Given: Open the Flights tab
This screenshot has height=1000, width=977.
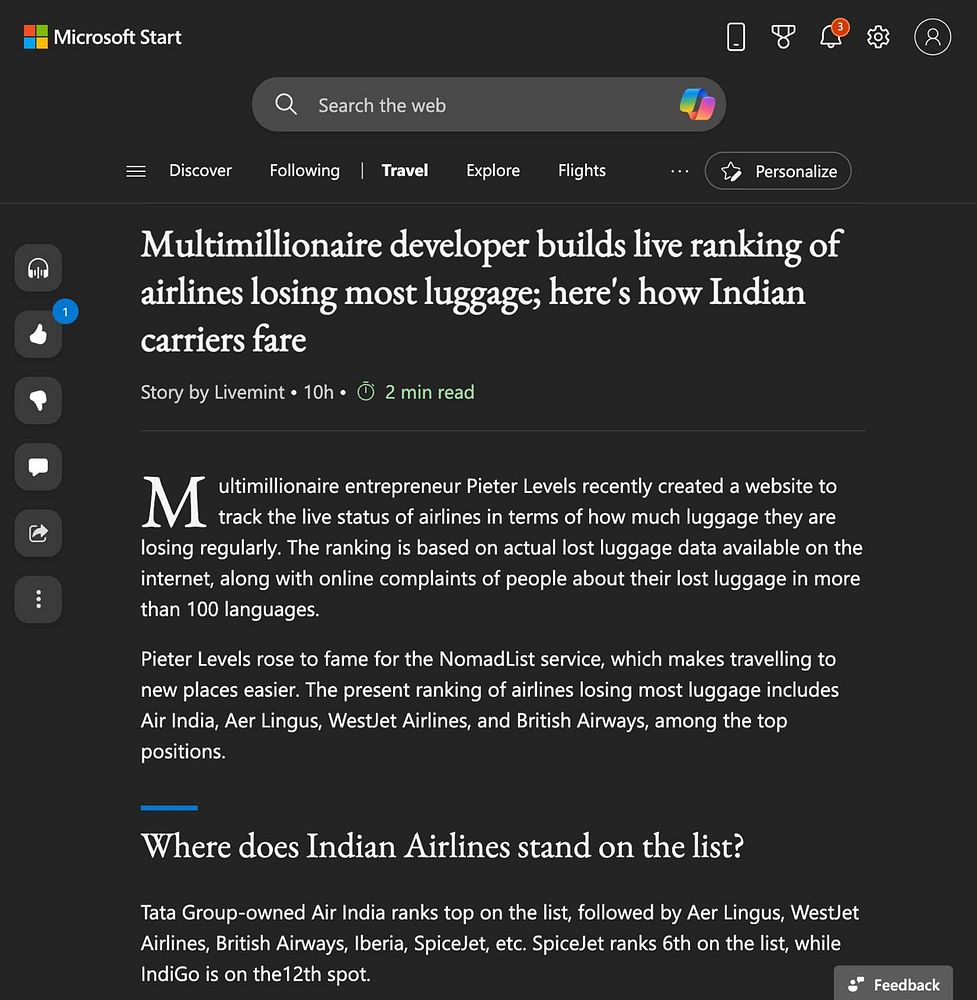Looking at the screenshot, I should click(582, 171).
